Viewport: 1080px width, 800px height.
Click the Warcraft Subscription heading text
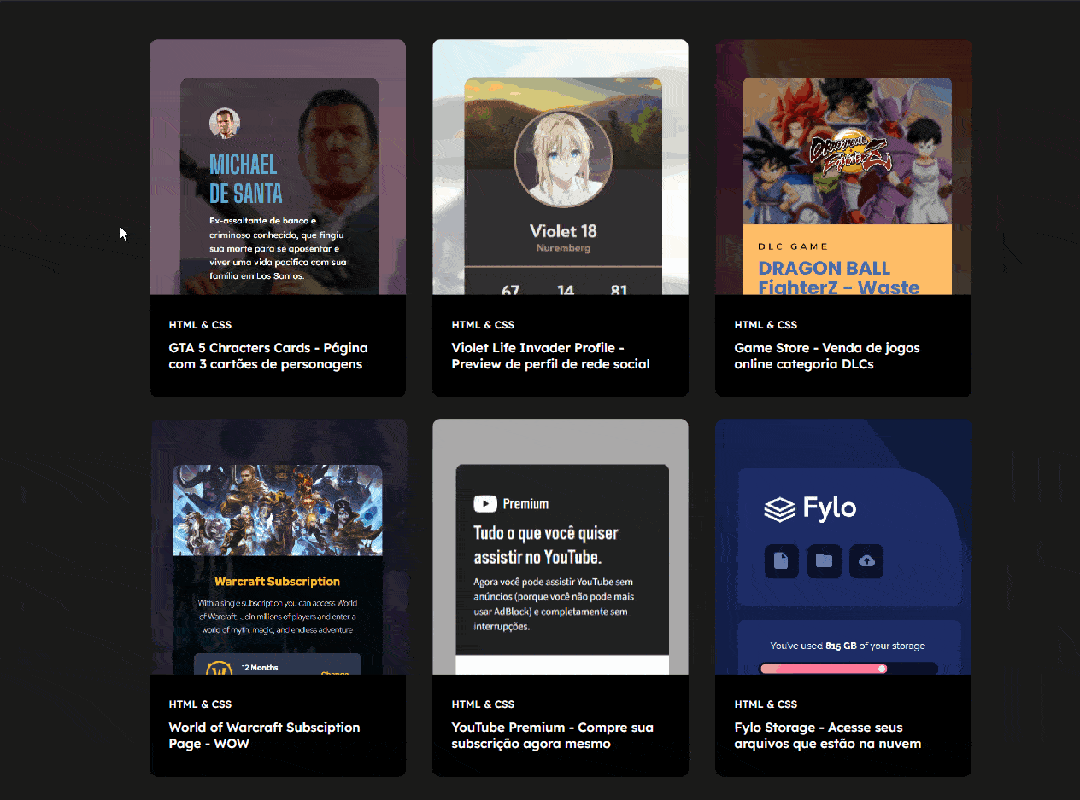277,581
